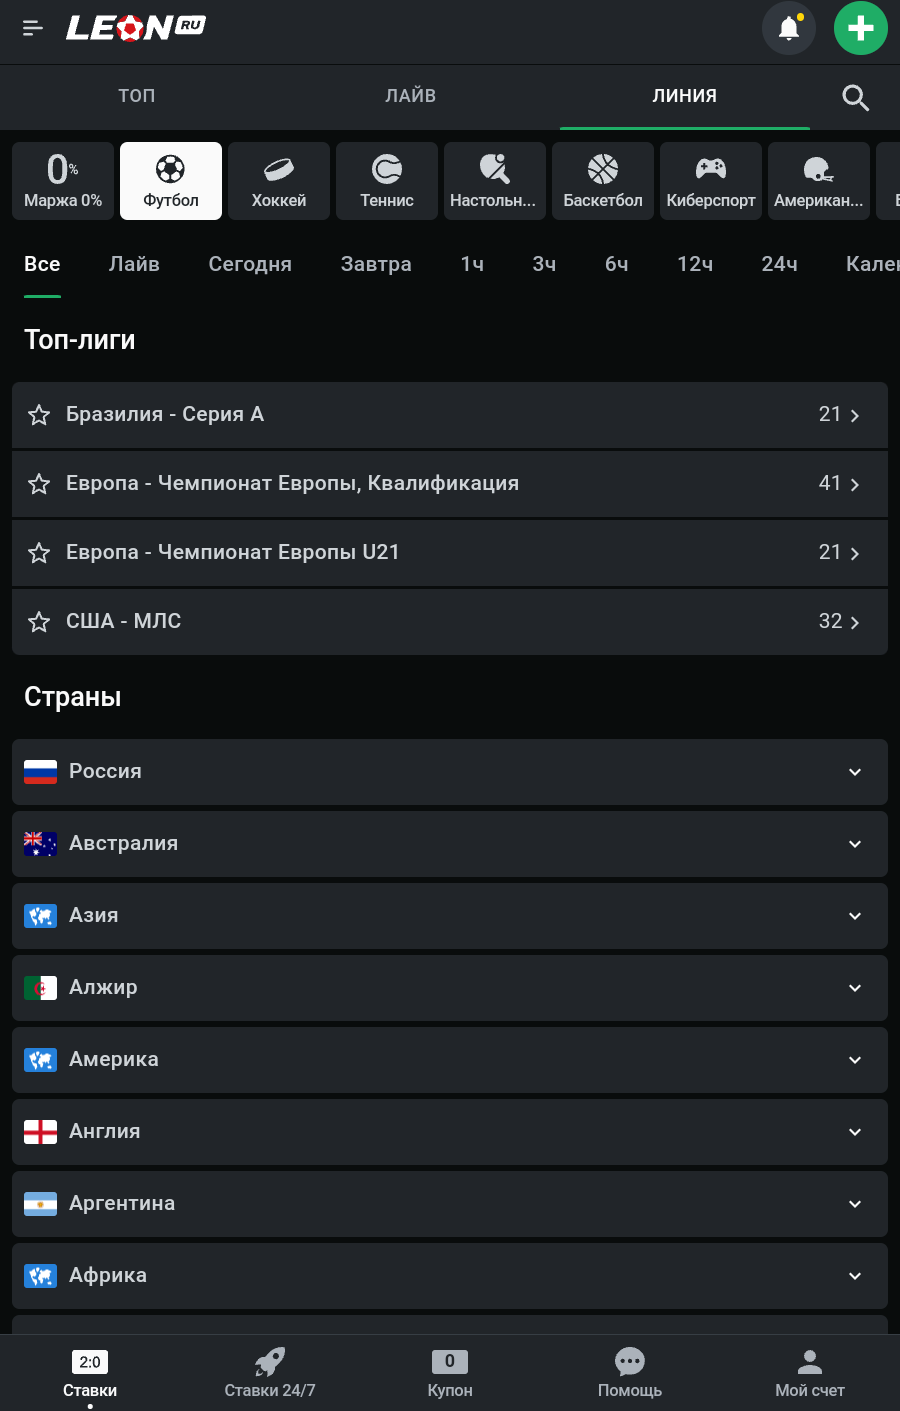Open notifications bell
The image size is (900, 1411).
[789, 28]
